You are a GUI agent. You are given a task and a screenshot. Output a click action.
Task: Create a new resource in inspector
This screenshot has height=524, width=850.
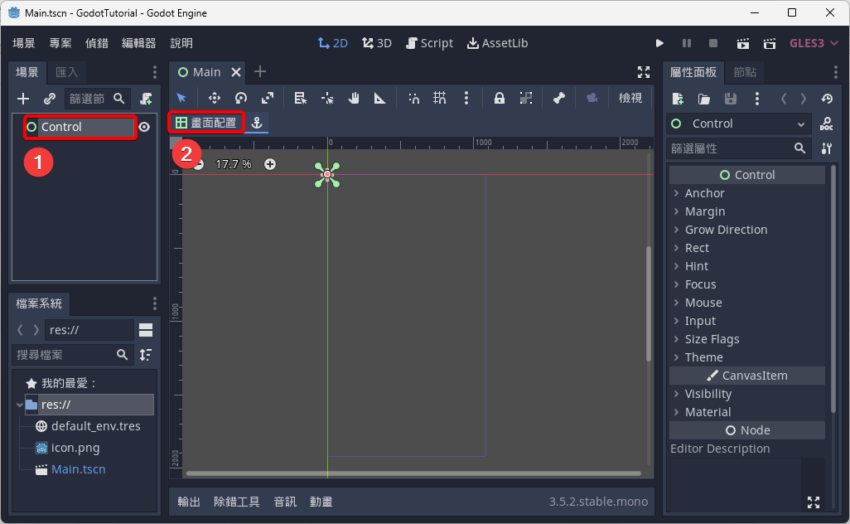(678, 99)
